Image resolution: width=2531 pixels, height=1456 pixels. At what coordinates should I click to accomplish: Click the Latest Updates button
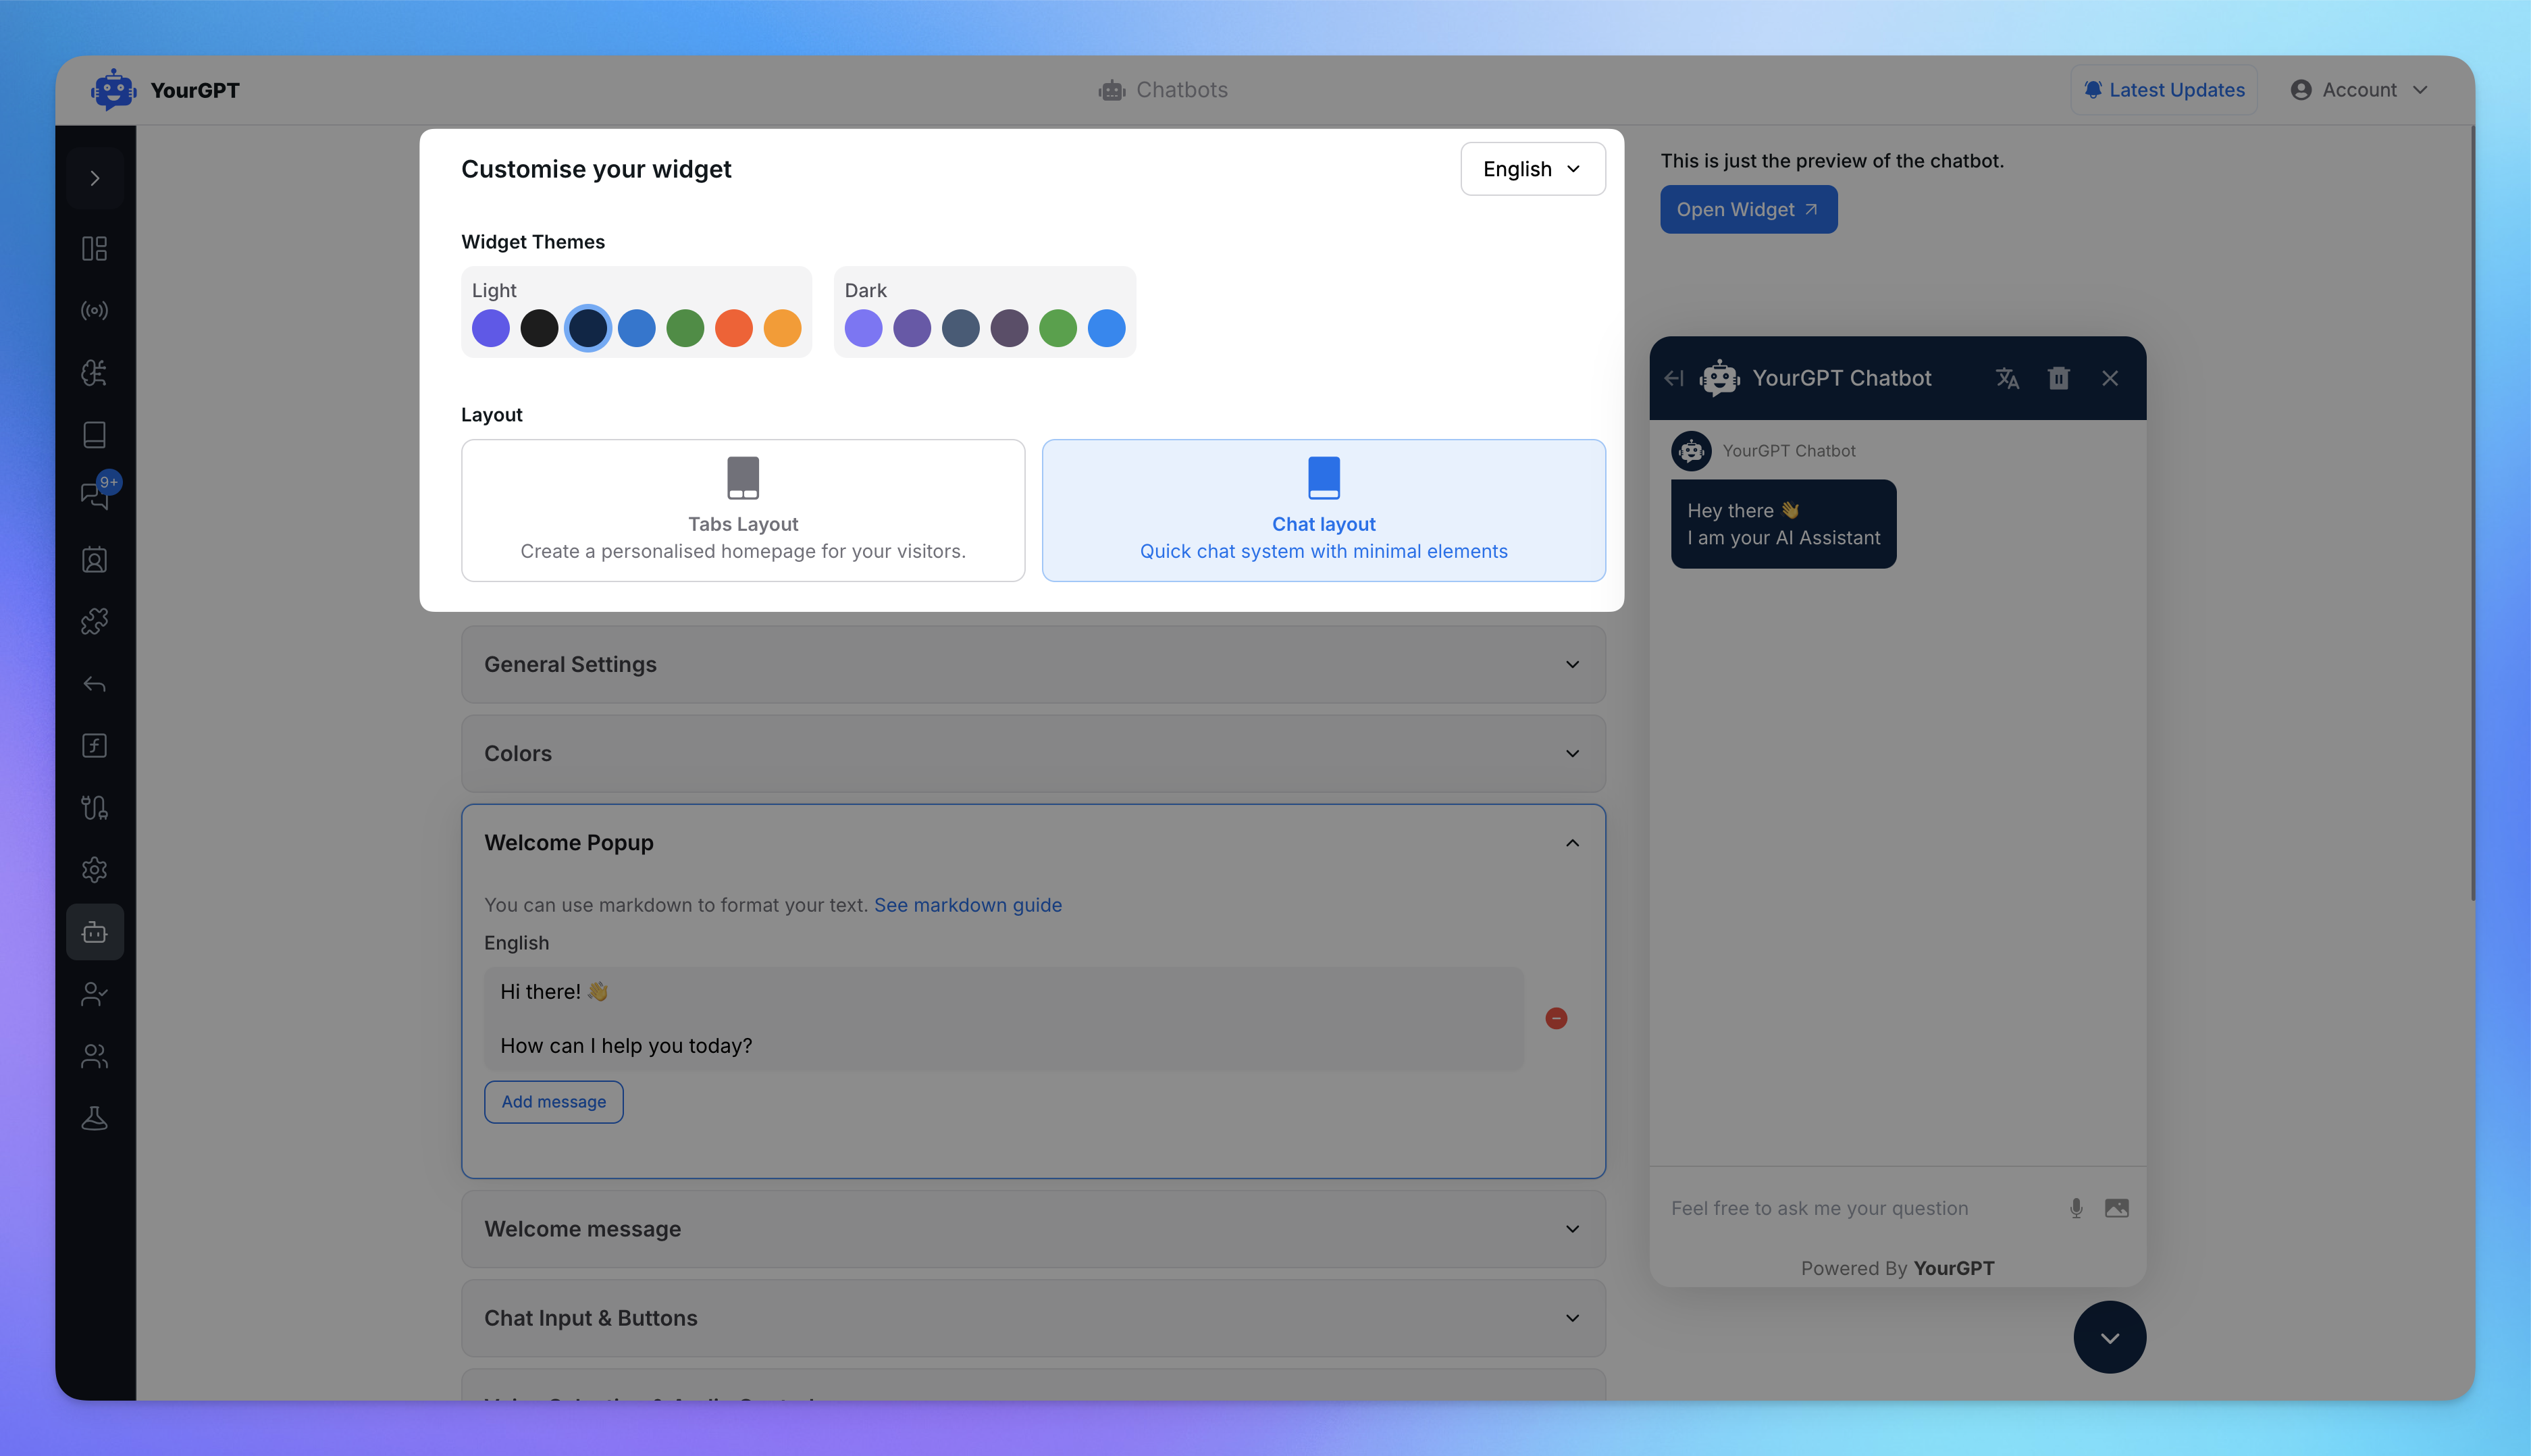(x=2164, y=90)
